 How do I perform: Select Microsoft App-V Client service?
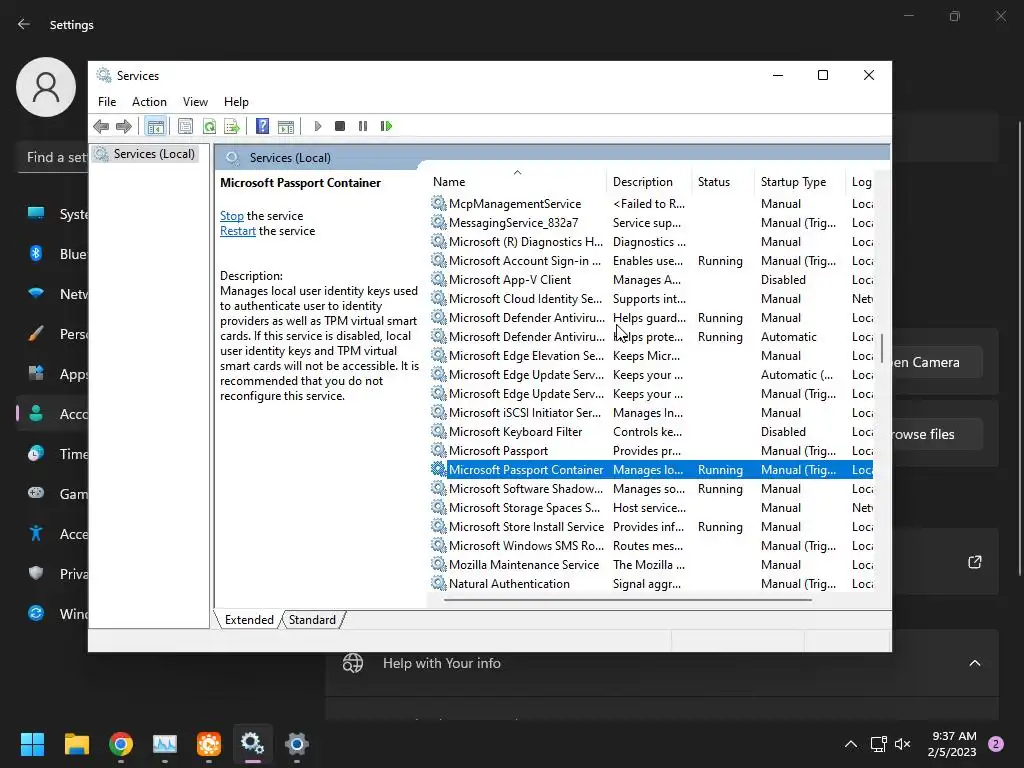click(651, 280)
